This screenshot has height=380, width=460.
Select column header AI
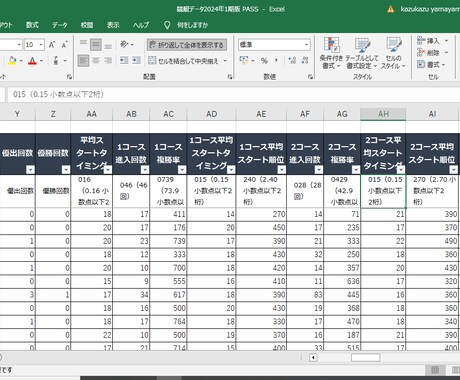[x=432, y=114]
